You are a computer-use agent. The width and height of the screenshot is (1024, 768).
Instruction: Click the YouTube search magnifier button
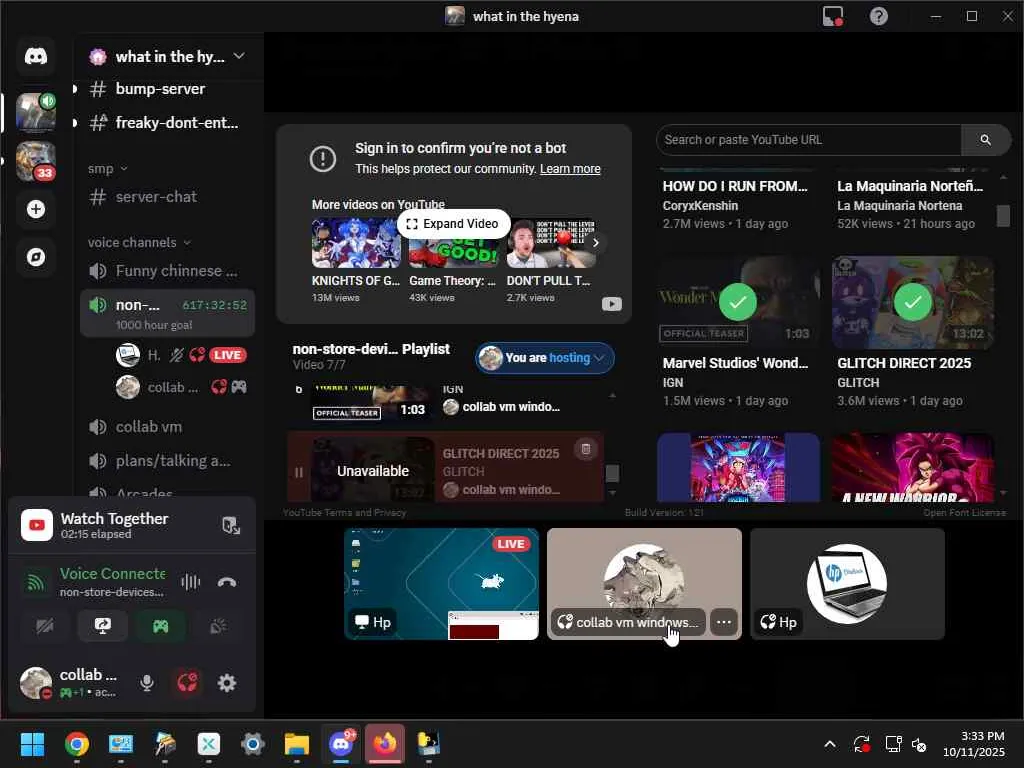(985, 140)
